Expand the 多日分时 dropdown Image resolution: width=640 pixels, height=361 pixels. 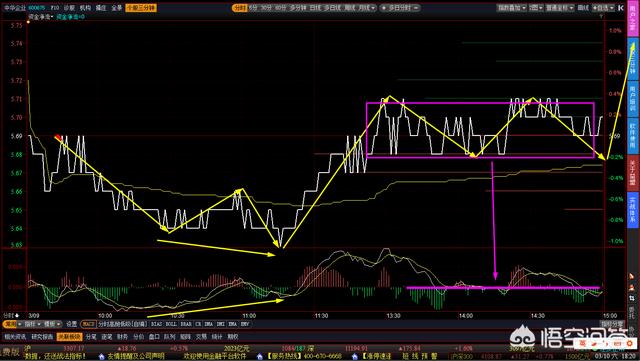(x=400, y=8)
